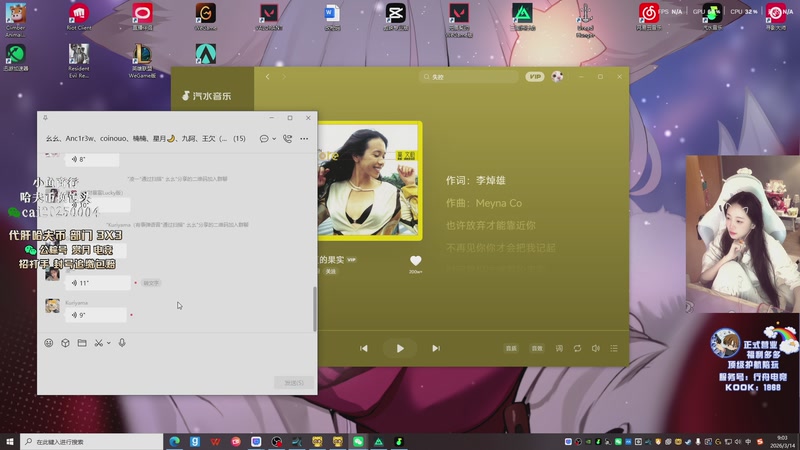Open the Riot Client desktop shortcut
This screenshot has height=450, width=800.
79,17
